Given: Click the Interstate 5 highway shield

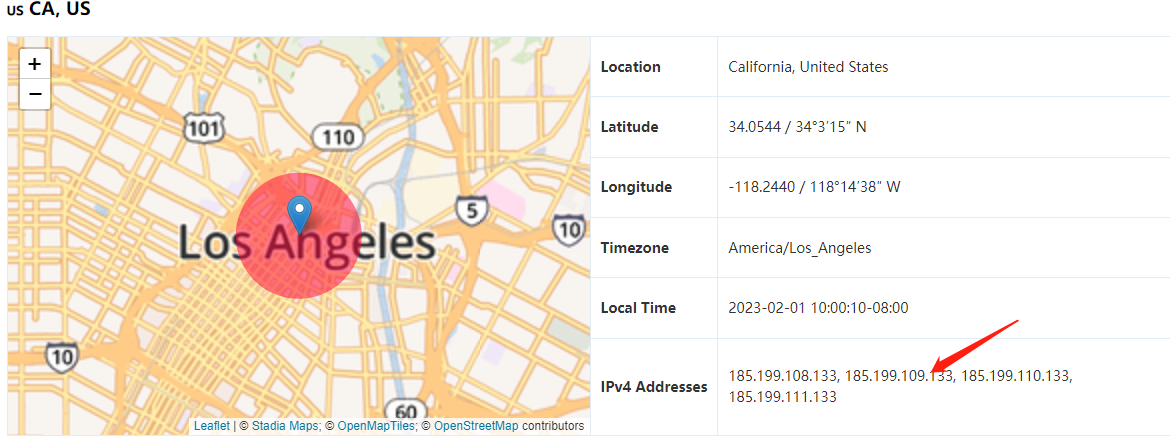Looking at the screenshot, I should coord(471,210).
